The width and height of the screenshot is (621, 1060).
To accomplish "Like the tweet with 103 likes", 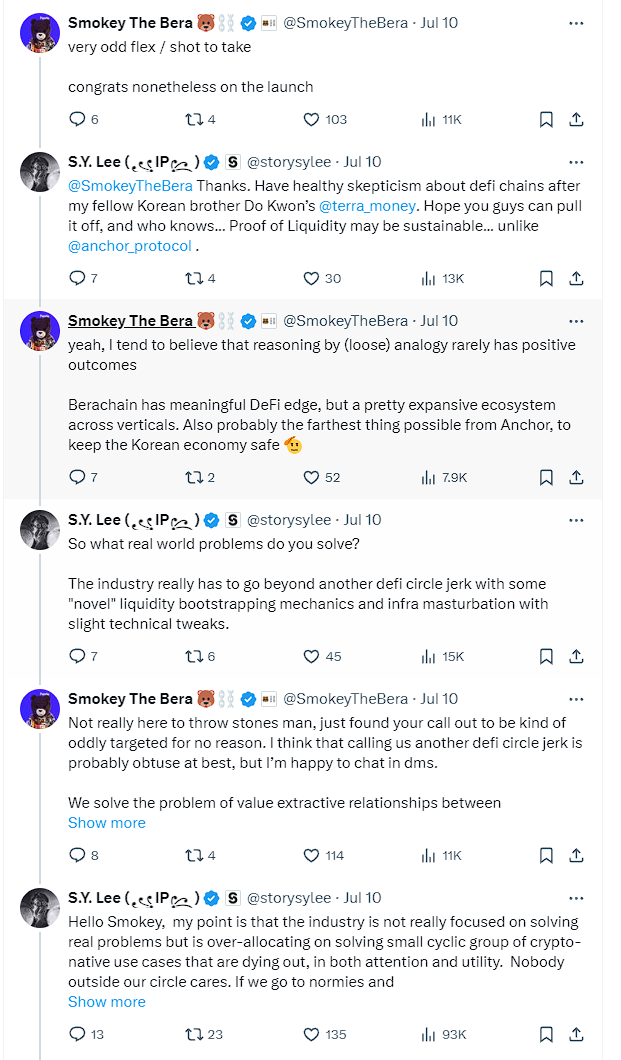I will click(312, 119).
